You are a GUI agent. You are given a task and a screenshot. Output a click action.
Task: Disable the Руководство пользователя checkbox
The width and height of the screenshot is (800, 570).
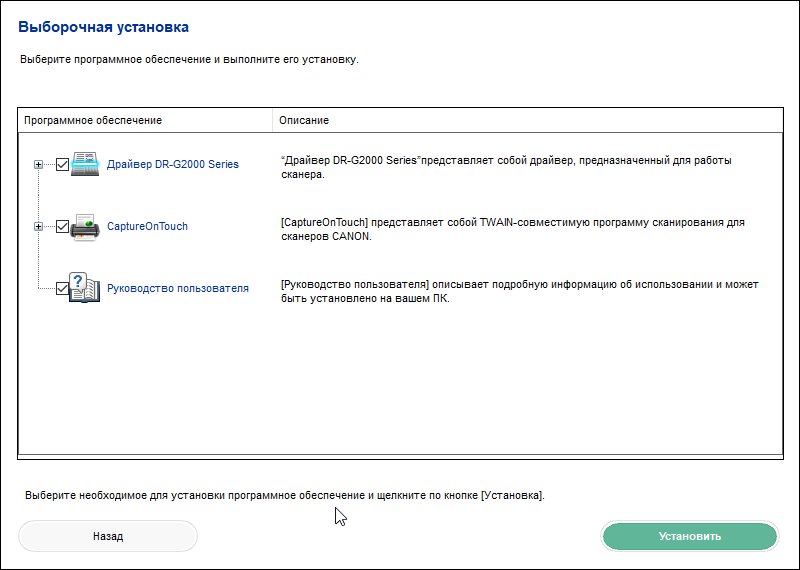62,288
